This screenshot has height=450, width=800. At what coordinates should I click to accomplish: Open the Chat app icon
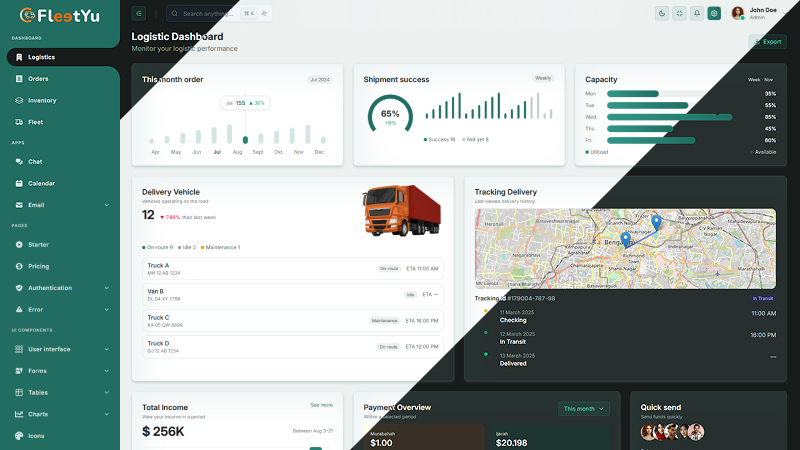20,161
